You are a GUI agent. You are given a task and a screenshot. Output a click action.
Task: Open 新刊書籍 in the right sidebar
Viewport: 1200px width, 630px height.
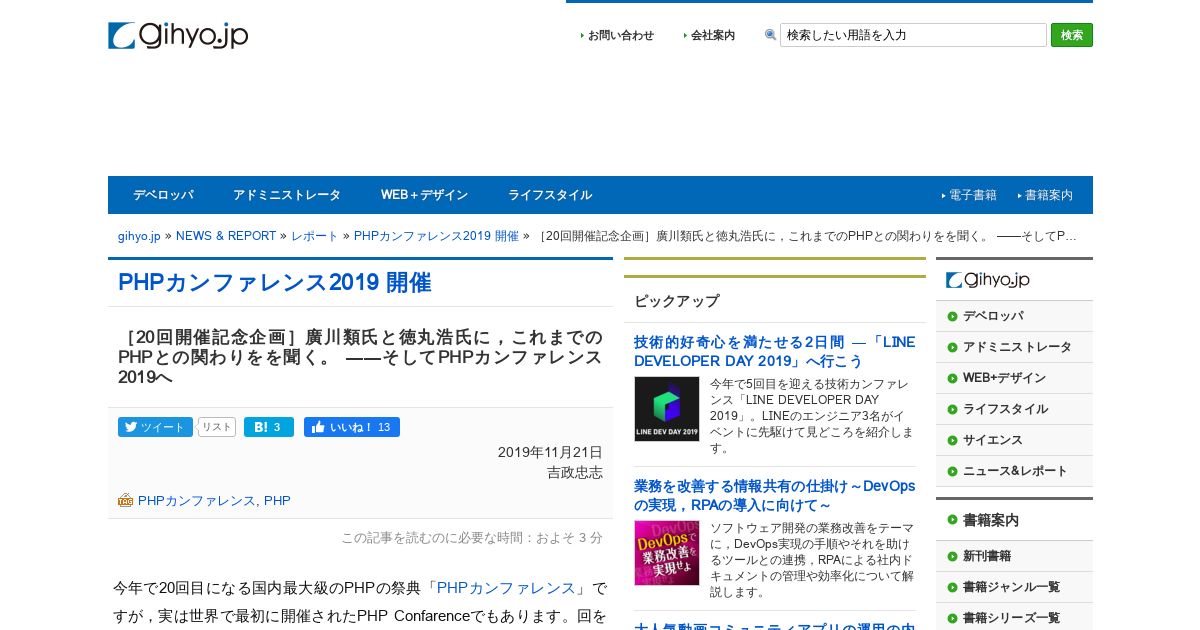tap(987, 556)
